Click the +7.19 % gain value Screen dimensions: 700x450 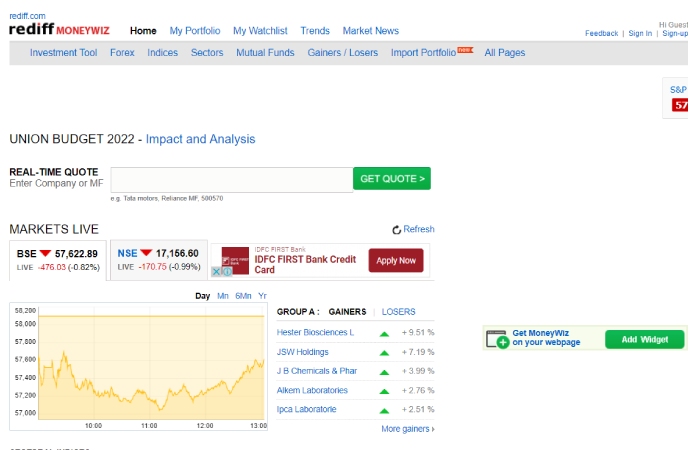[x=418, y=352]
